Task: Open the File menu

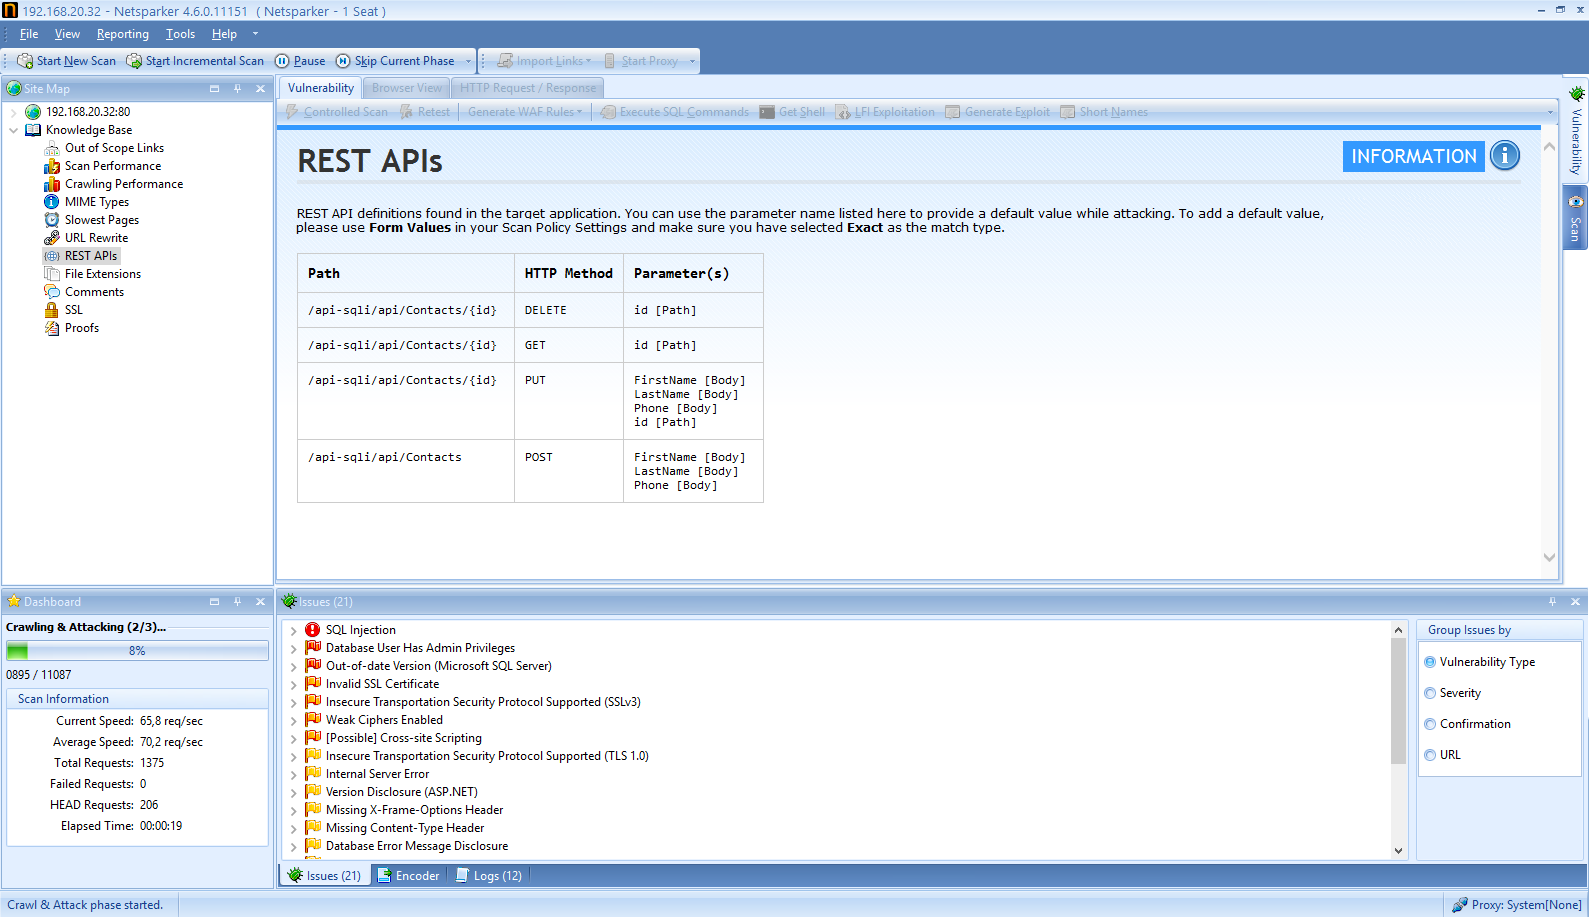Action: [x=29, y=34]
